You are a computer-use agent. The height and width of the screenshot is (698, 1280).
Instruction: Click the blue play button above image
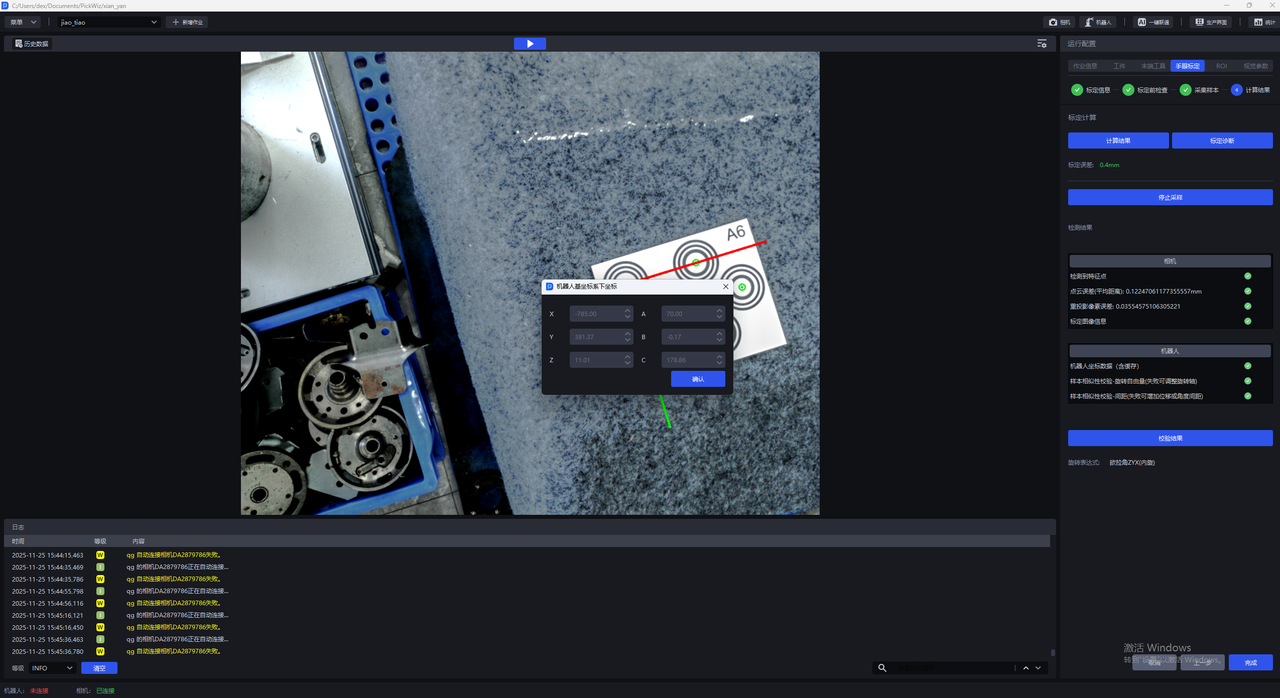point(529,44)
